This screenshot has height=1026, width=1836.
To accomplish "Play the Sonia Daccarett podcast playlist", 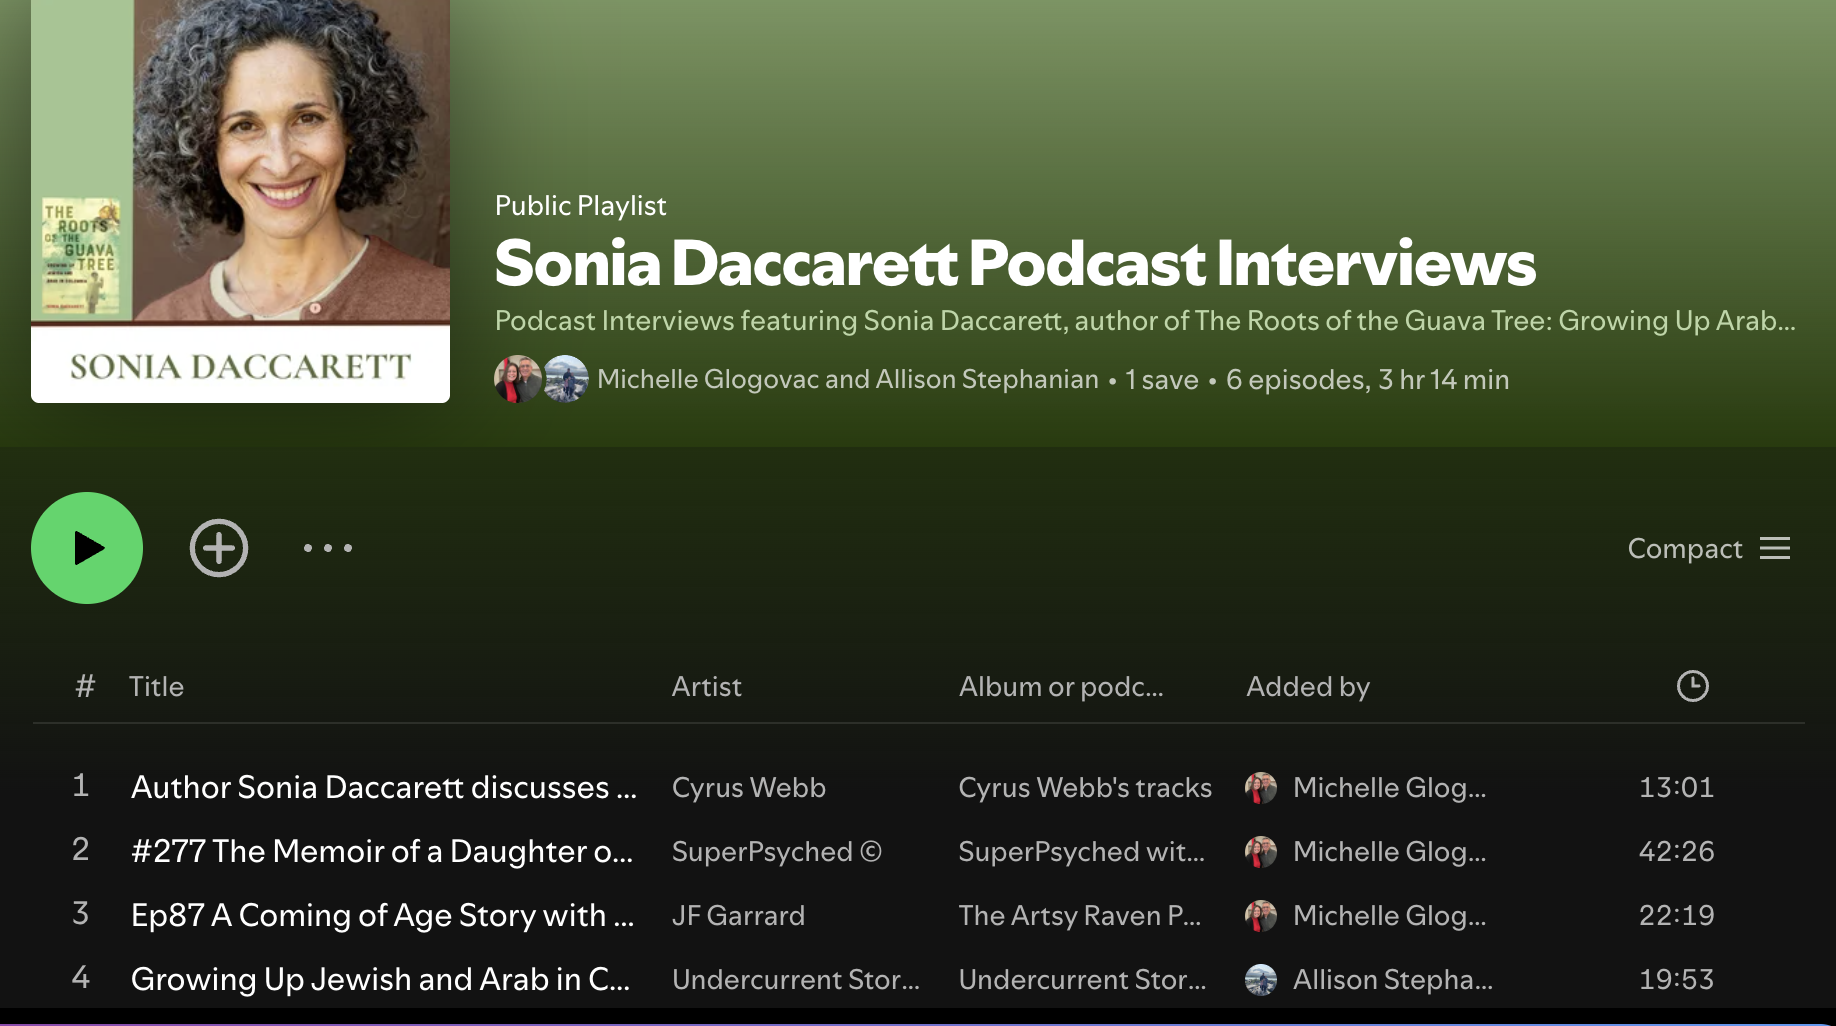I will (87, 548).
